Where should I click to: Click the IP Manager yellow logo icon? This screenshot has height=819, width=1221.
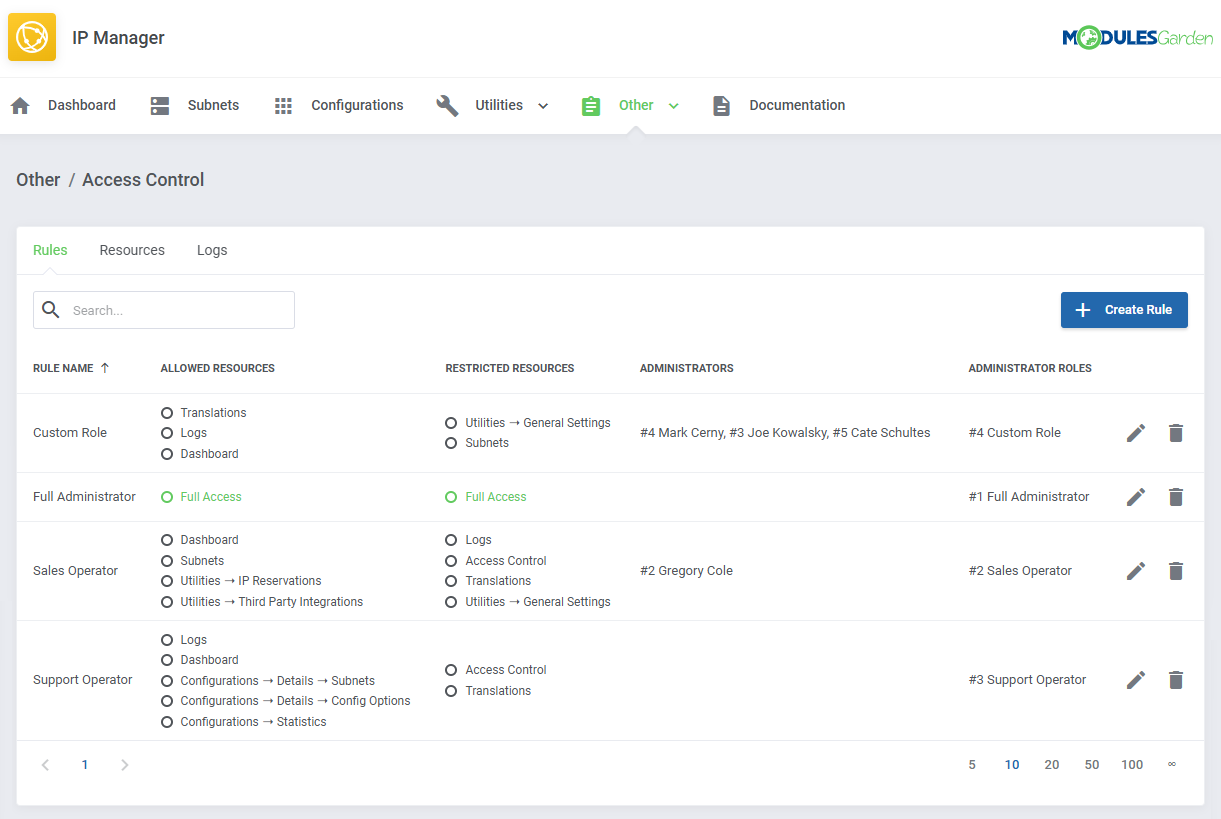pos(32,37)
